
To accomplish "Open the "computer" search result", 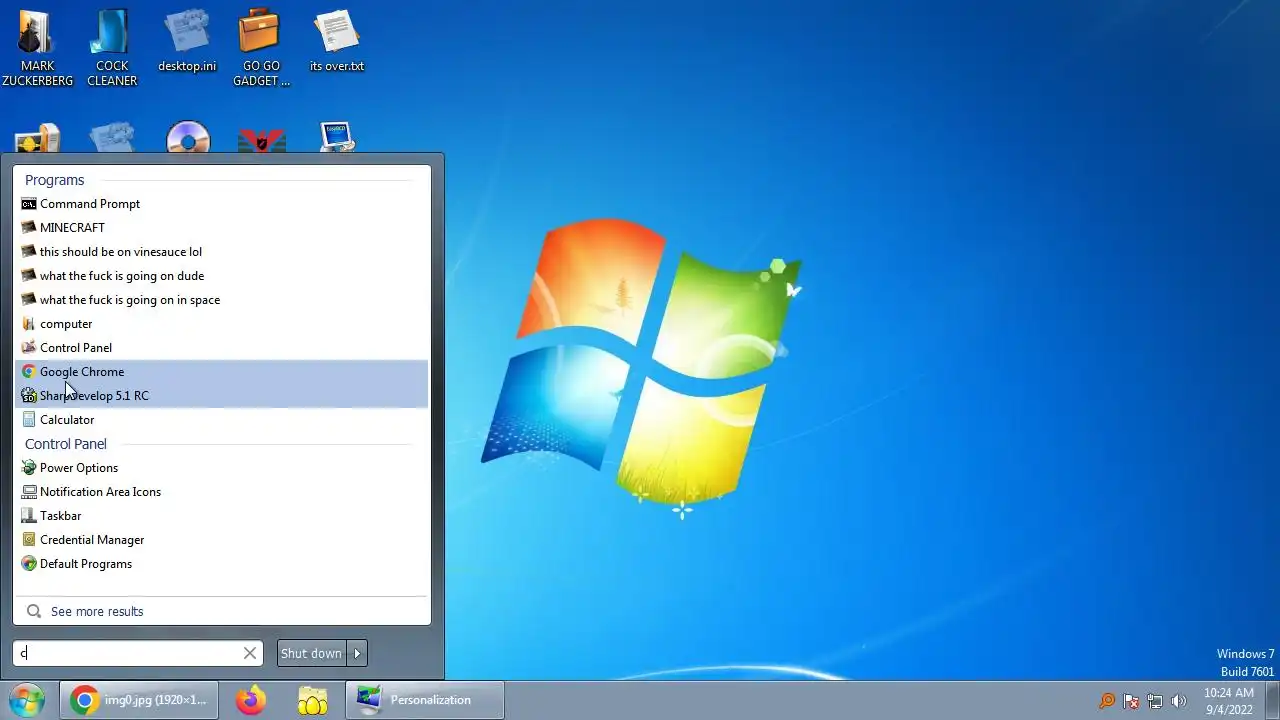I will (x=222, y=324).
